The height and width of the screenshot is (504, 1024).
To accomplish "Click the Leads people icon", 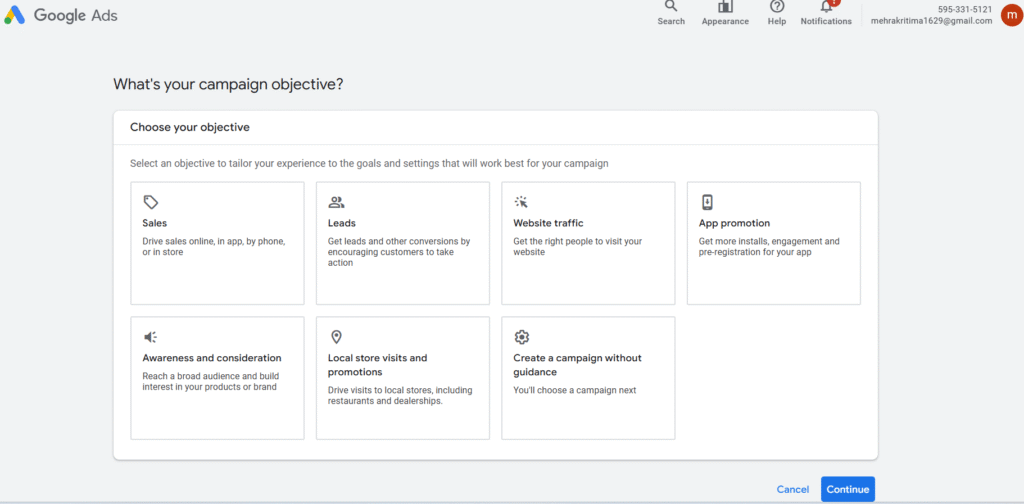I will [336, 202].
